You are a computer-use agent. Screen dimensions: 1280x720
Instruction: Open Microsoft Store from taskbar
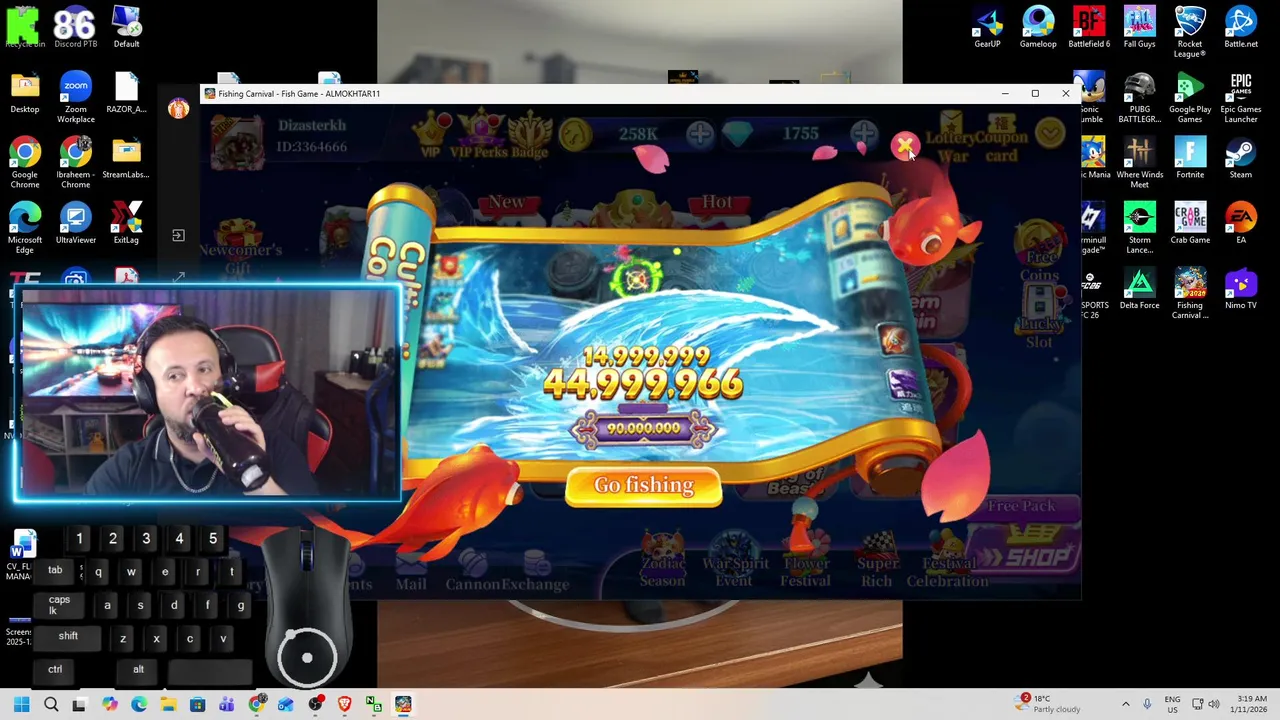tap(198, 705)
